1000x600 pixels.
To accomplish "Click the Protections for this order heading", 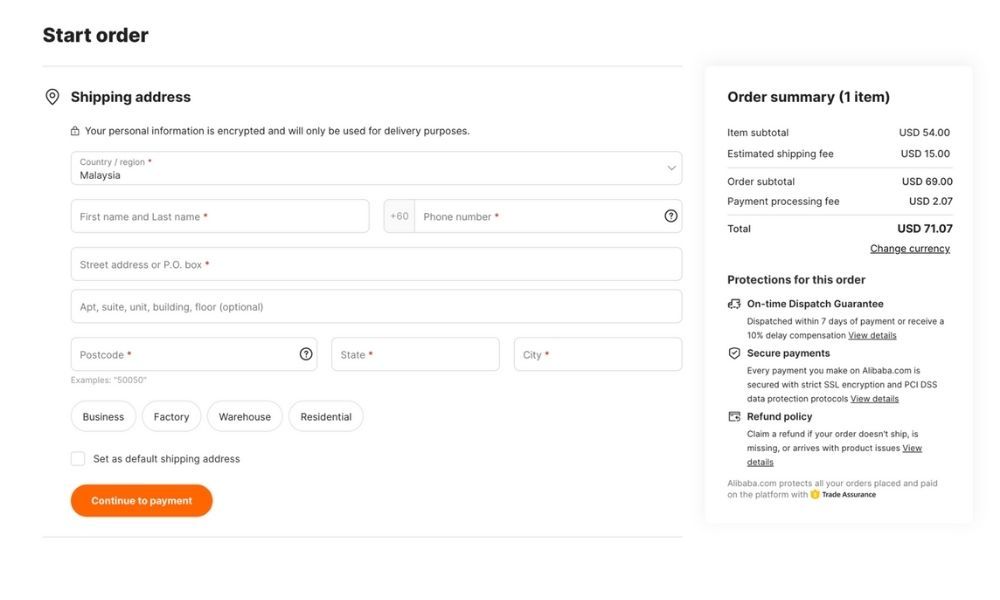I will [x=796, y=280].
